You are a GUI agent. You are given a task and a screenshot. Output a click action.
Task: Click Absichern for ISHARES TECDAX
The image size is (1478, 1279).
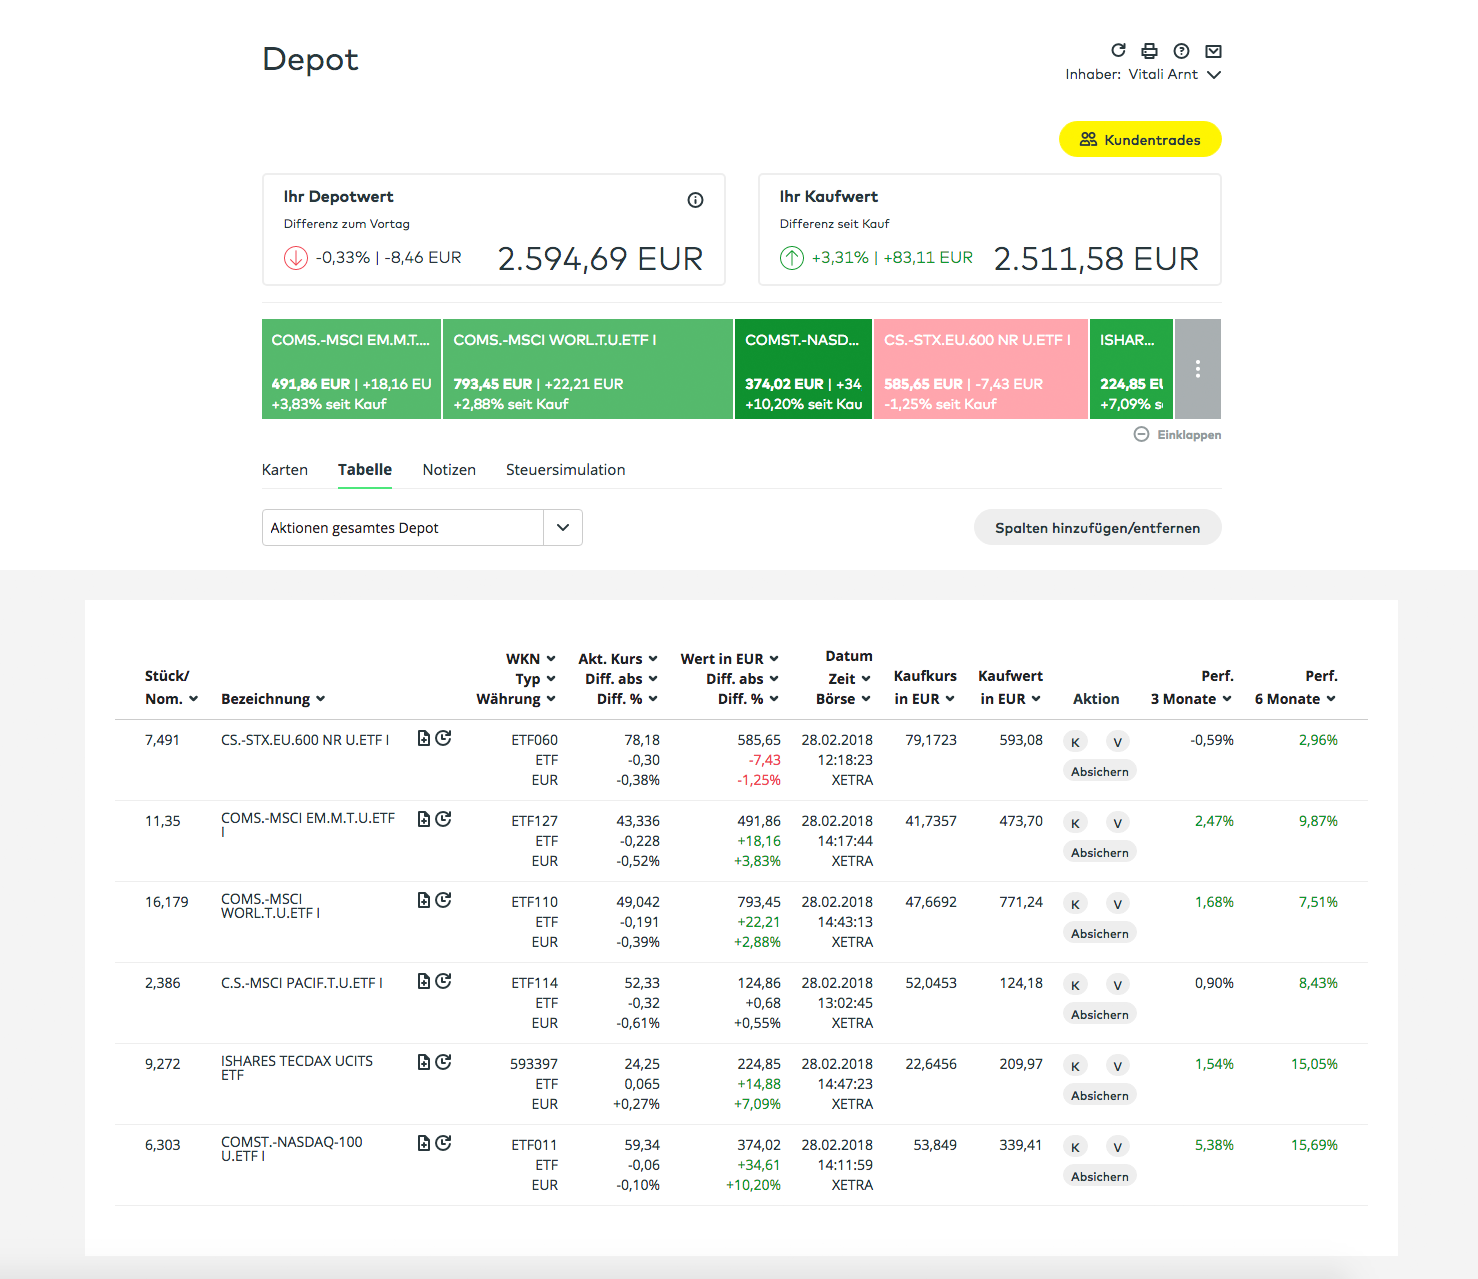(1100, 1096)
